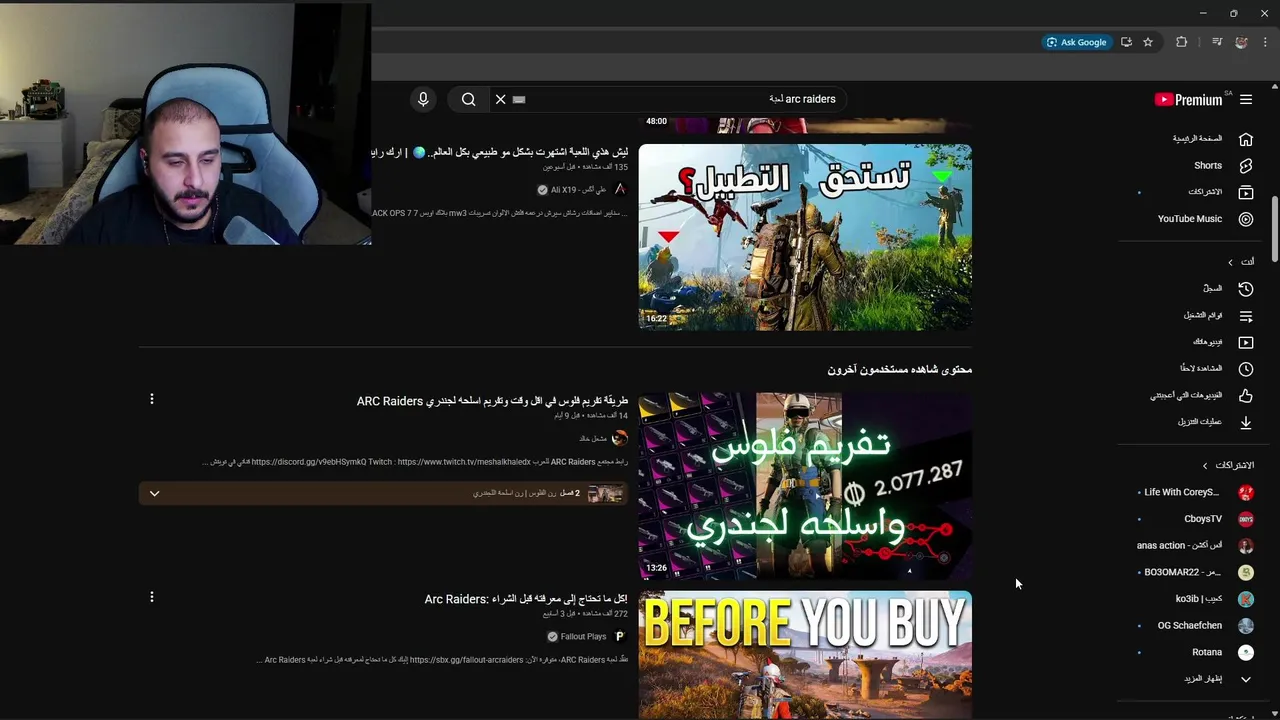Open the ليش هذي اللعبة اشتهرت video title

499,152
